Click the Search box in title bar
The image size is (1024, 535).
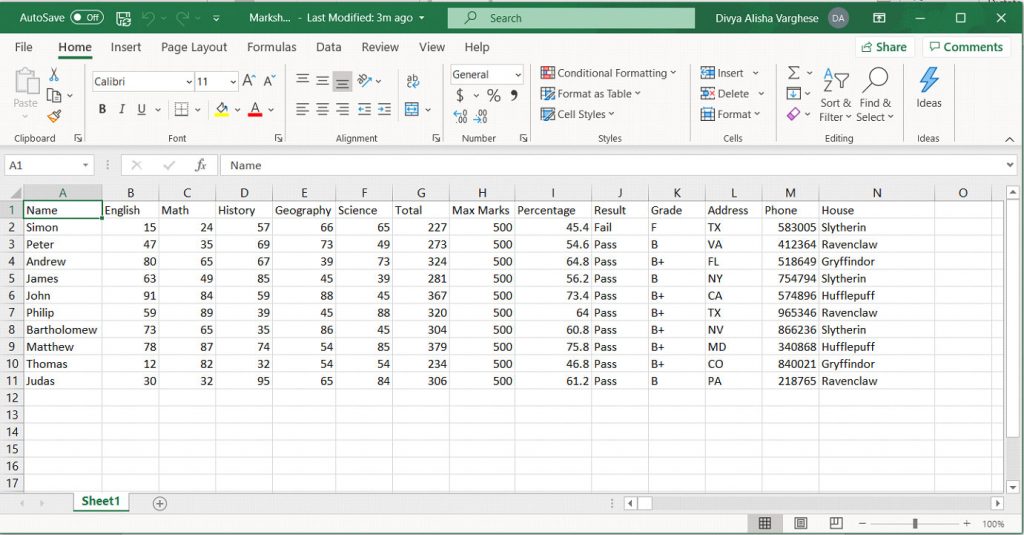click(570, 18)
